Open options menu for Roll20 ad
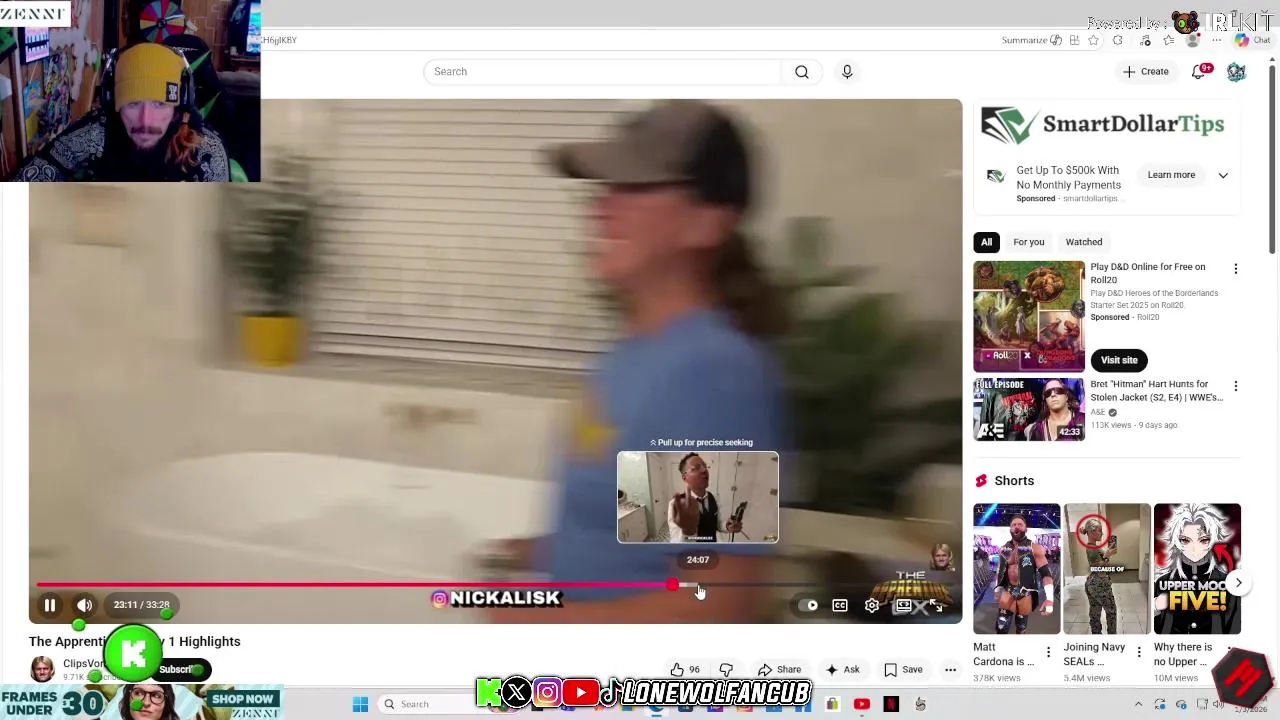 [1235, 269]
